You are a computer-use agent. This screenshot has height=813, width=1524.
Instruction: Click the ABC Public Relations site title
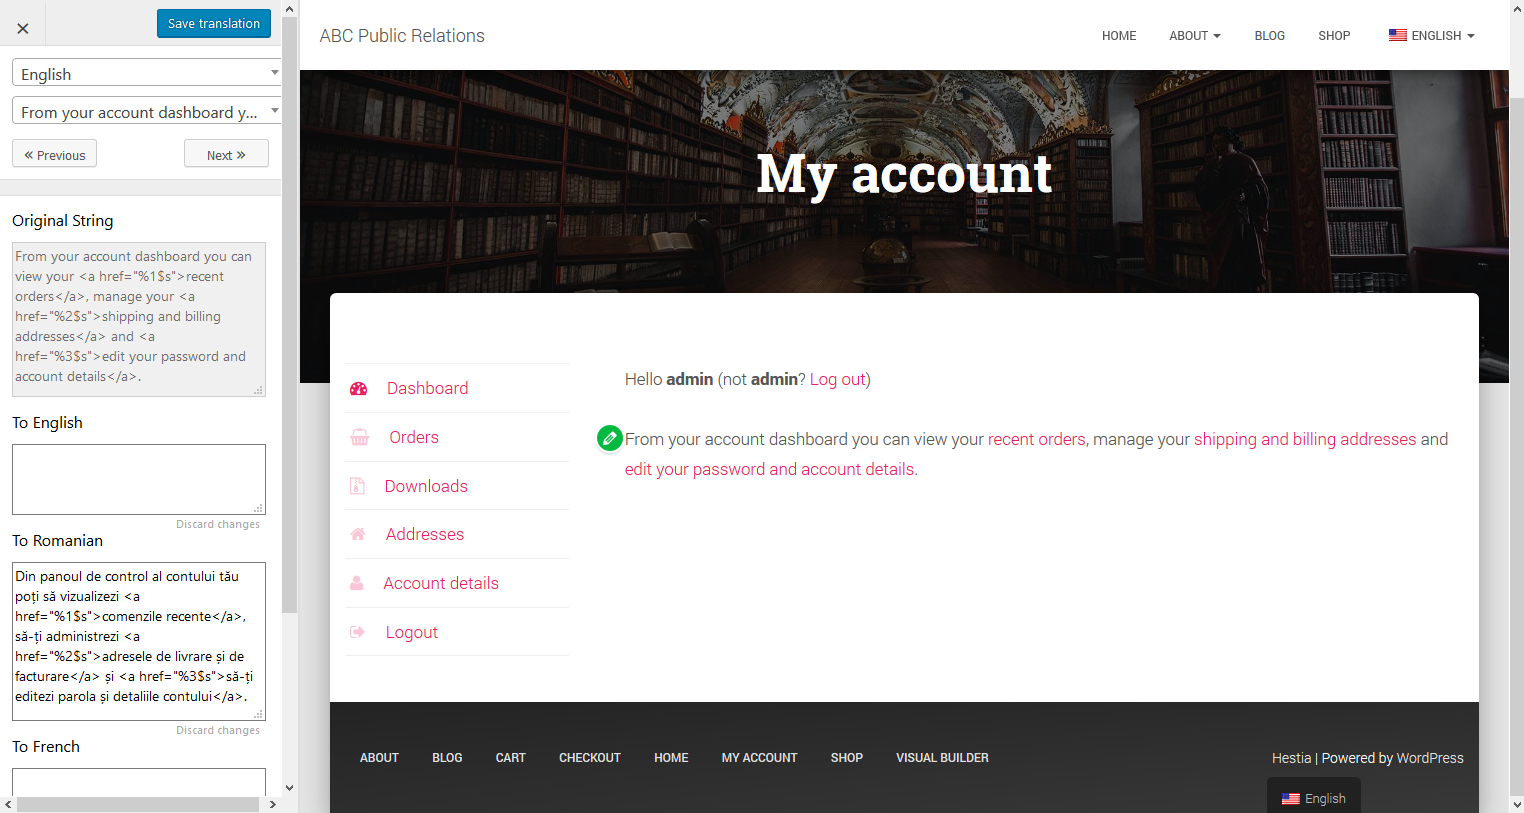(402, 36)
